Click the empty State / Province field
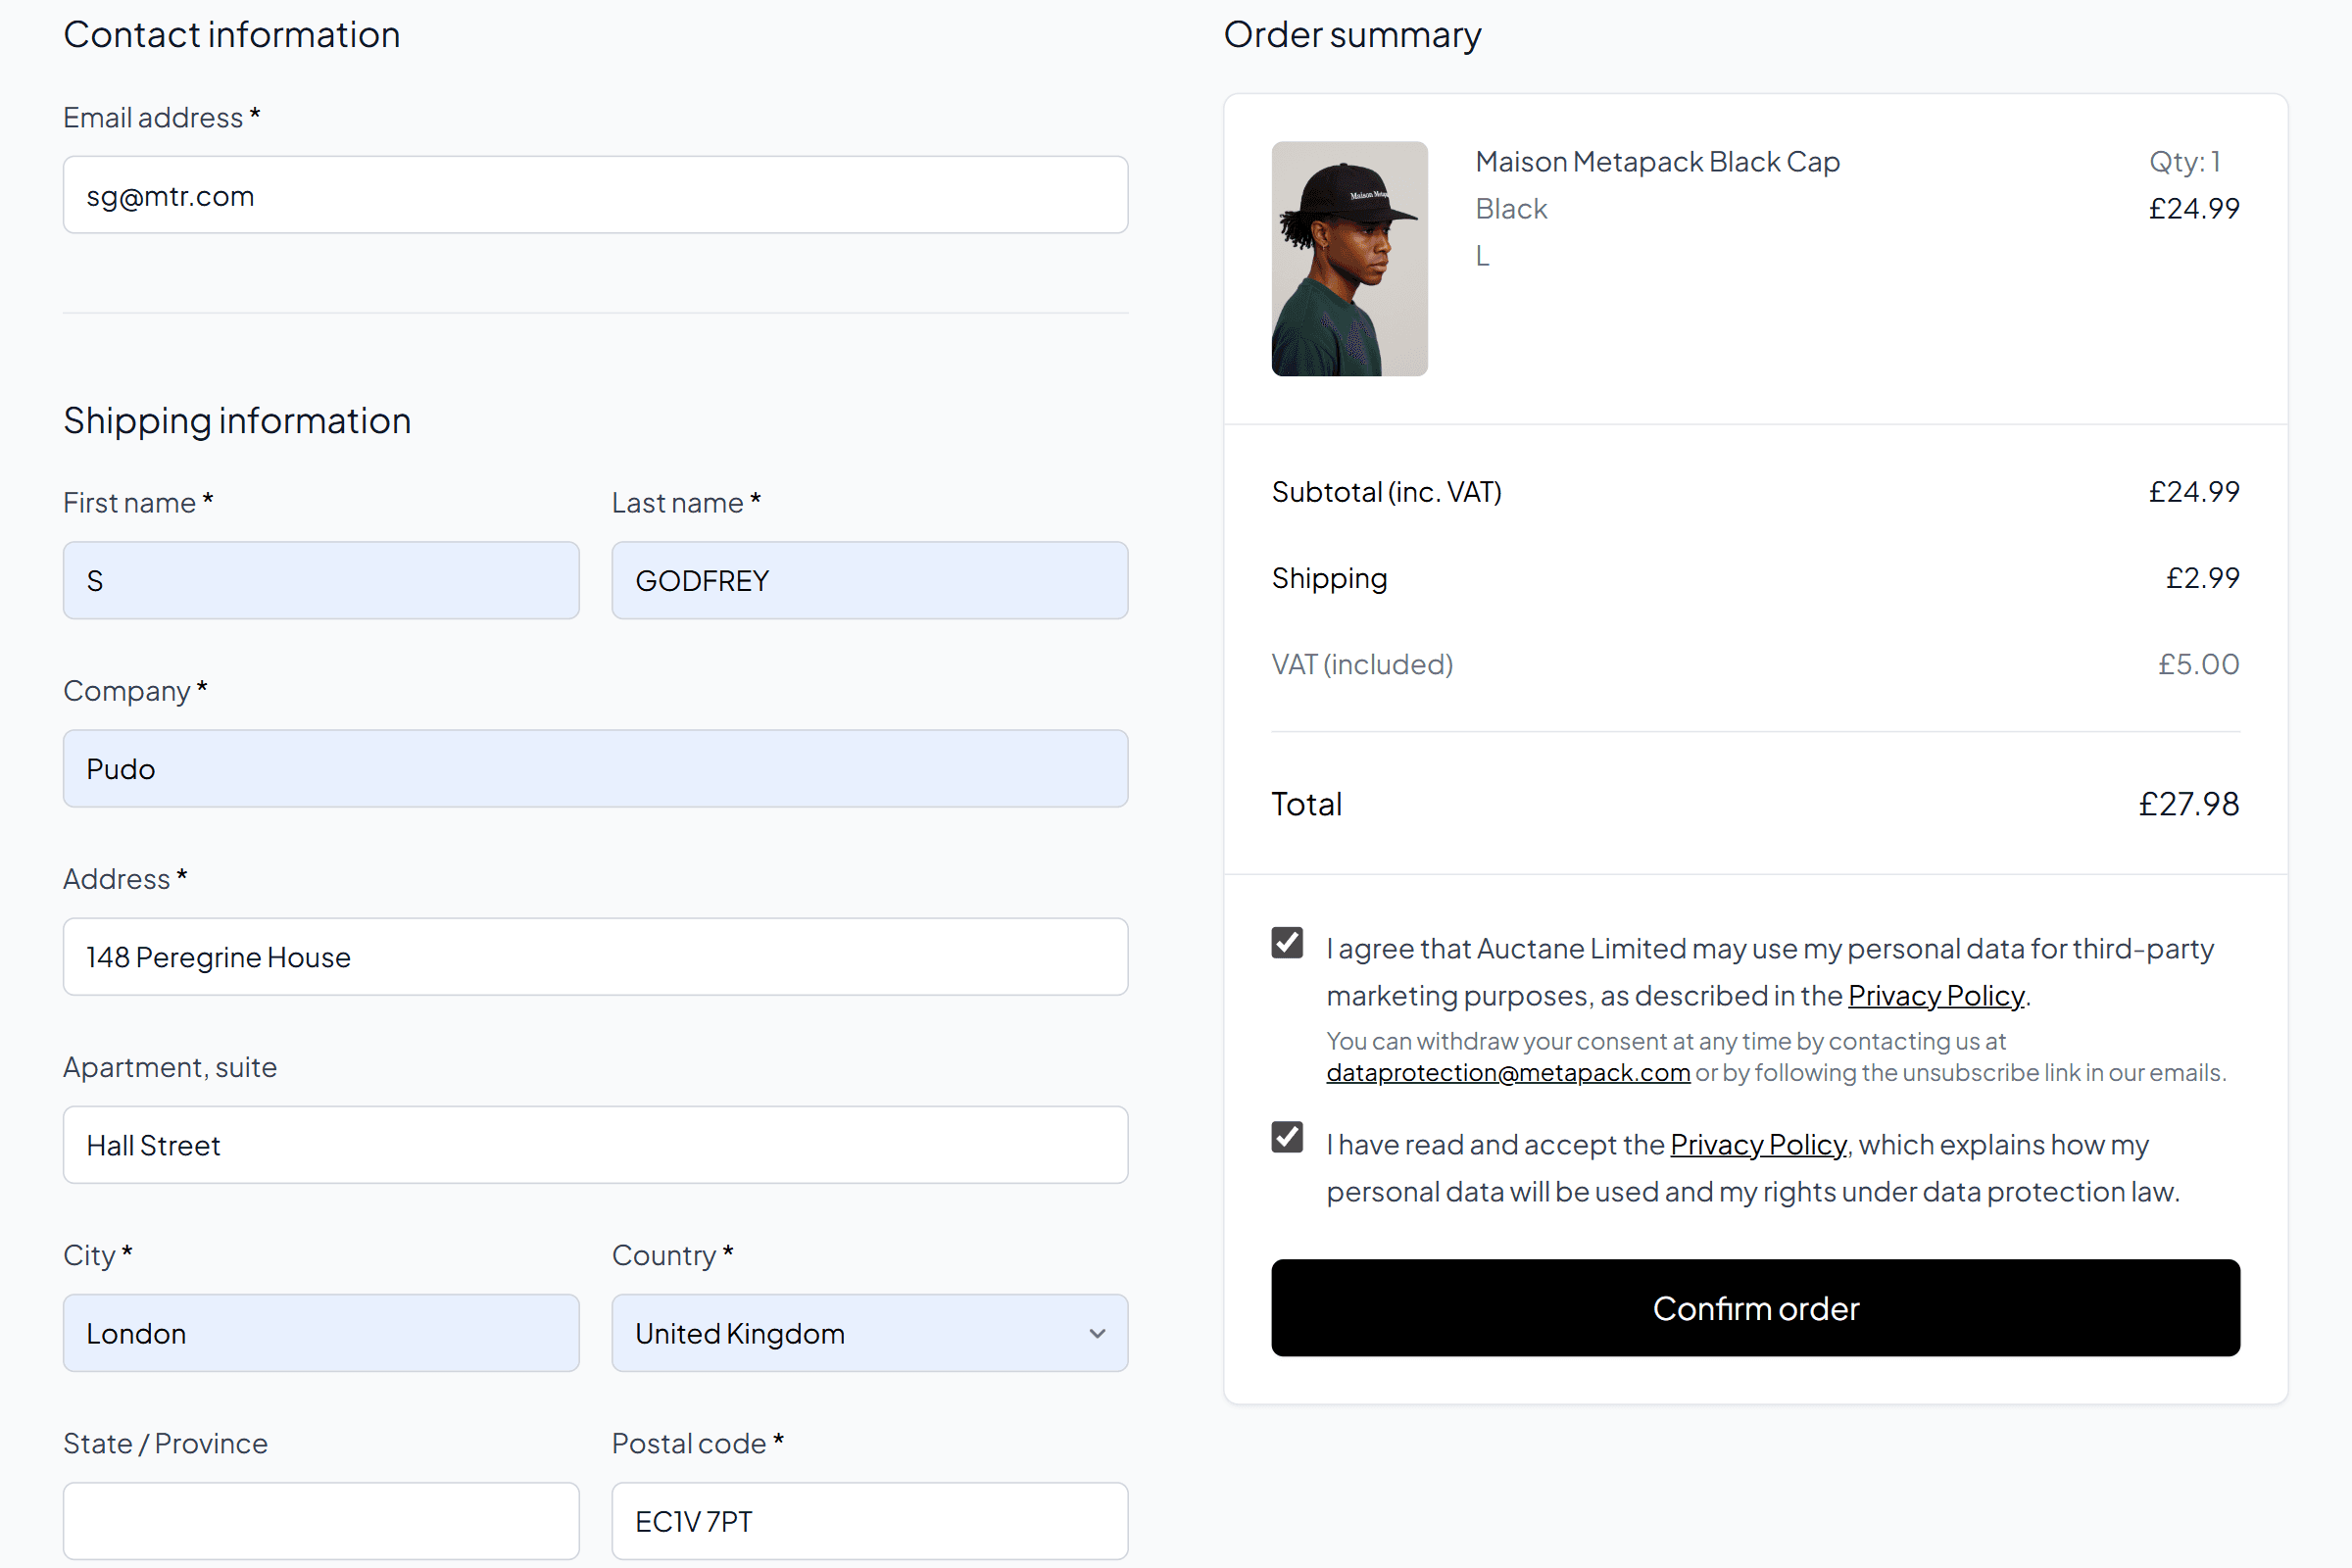Viewport: 2352px width, 1568px height. pyautogui.click(x=321, y=1520)
